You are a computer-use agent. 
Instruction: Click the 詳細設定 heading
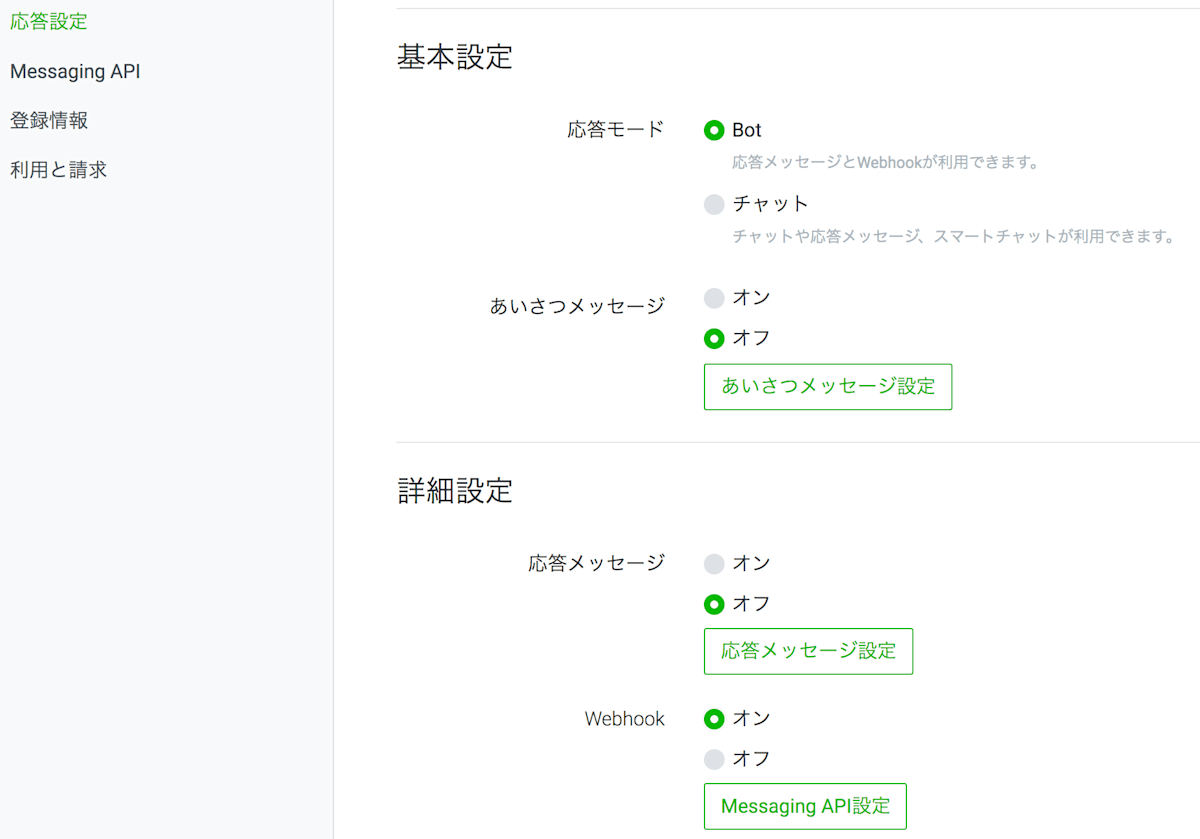pos(455,491)
